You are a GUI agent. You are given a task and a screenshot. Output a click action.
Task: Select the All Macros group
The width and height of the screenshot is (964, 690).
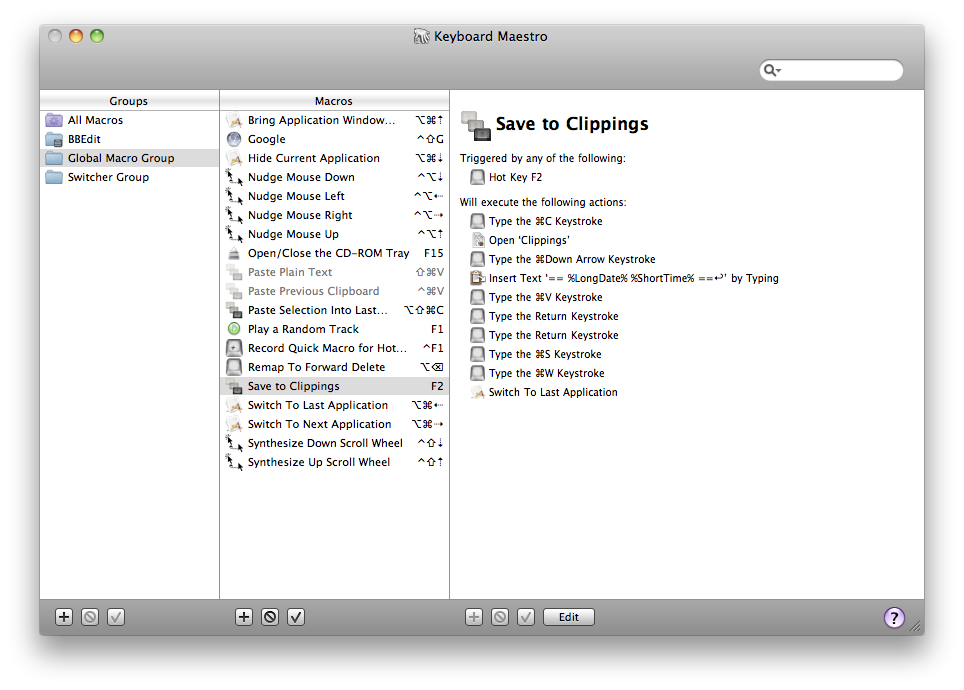[130, 120]
